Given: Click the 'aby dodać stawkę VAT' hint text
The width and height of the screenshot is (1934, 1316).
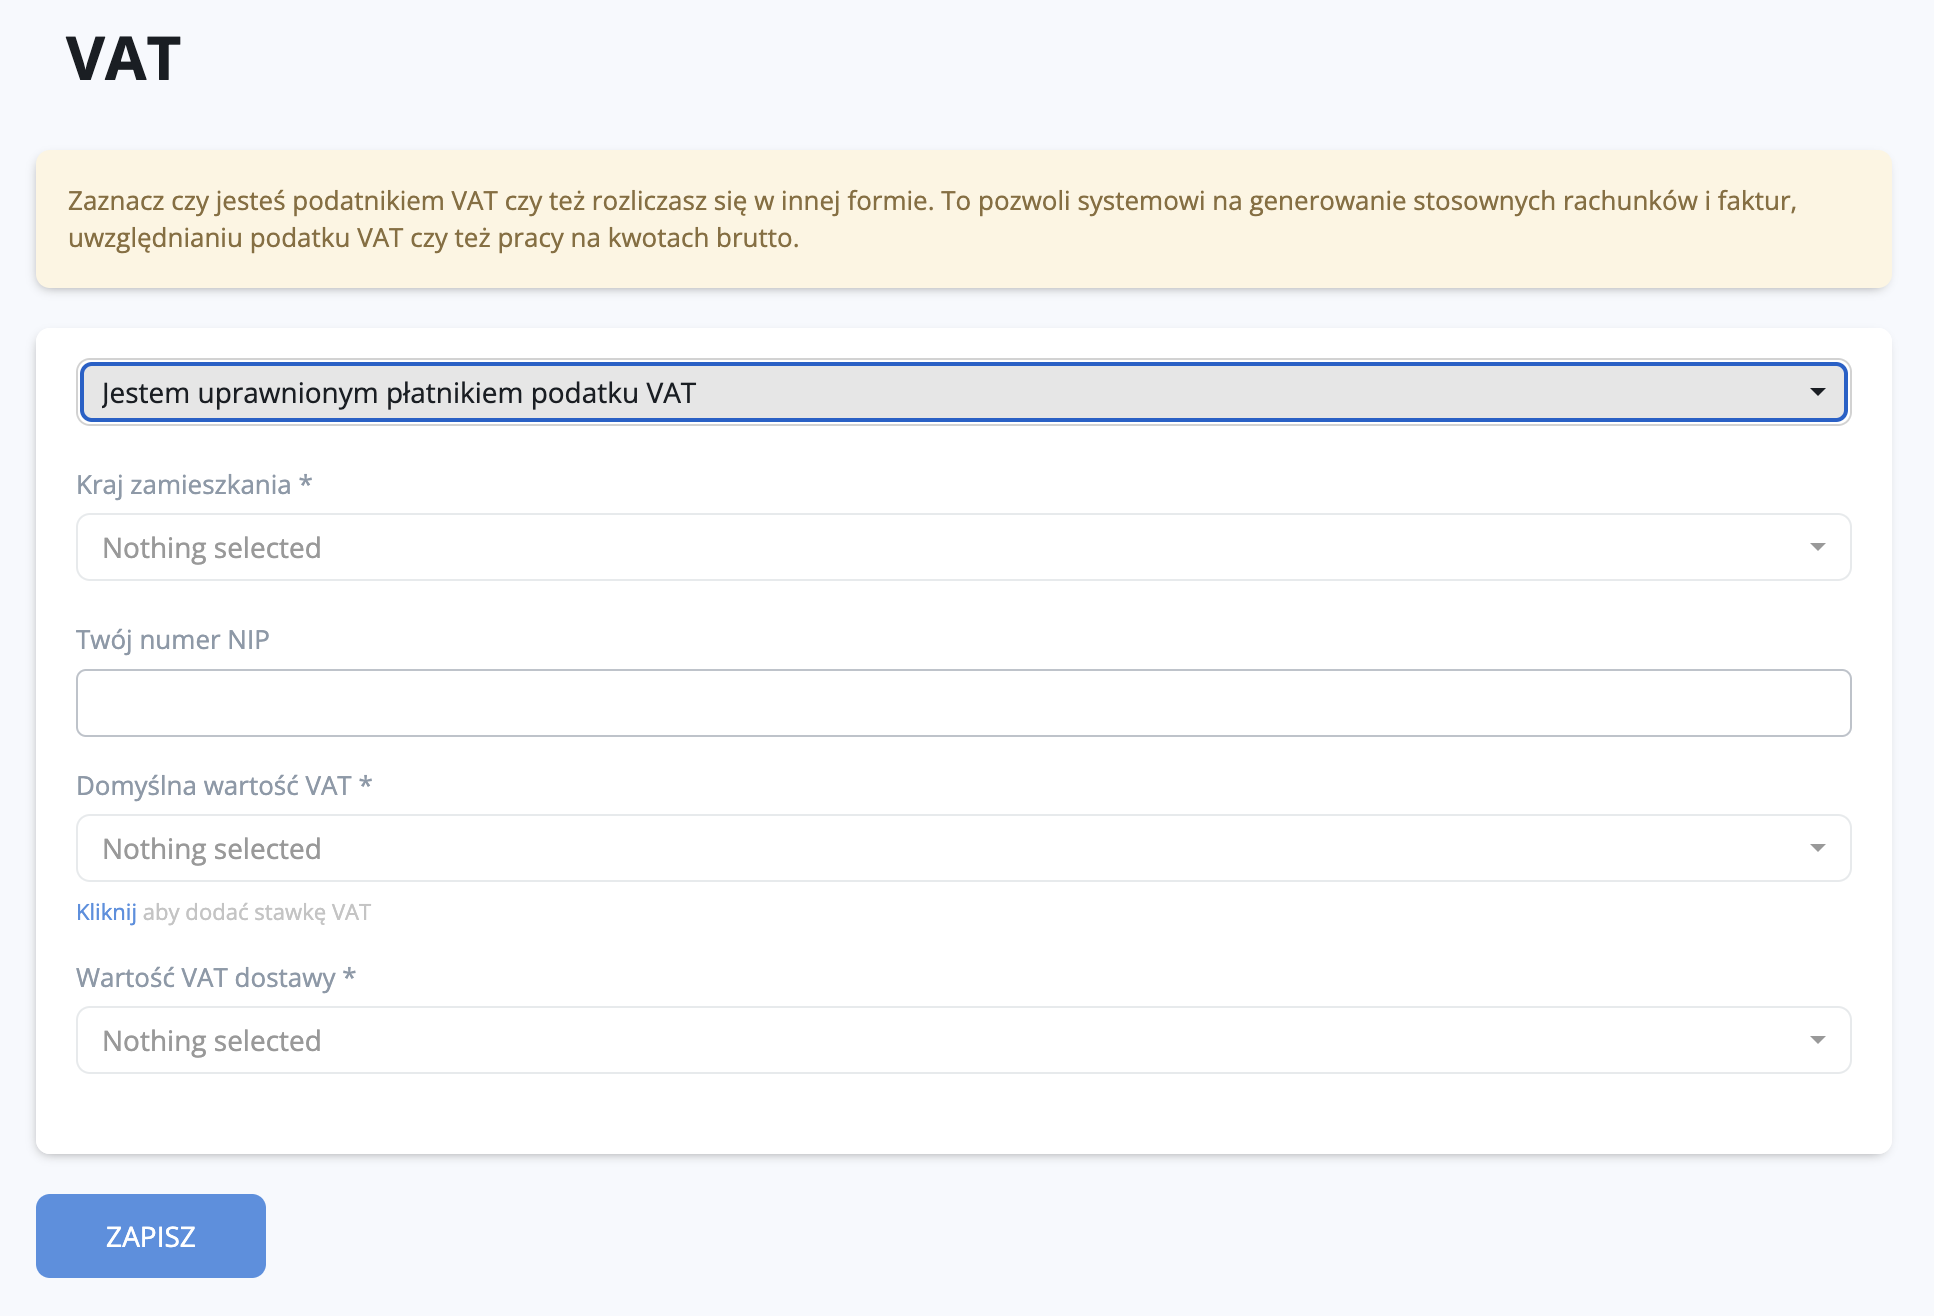Looking at the screenshot, I should (257, 912).
